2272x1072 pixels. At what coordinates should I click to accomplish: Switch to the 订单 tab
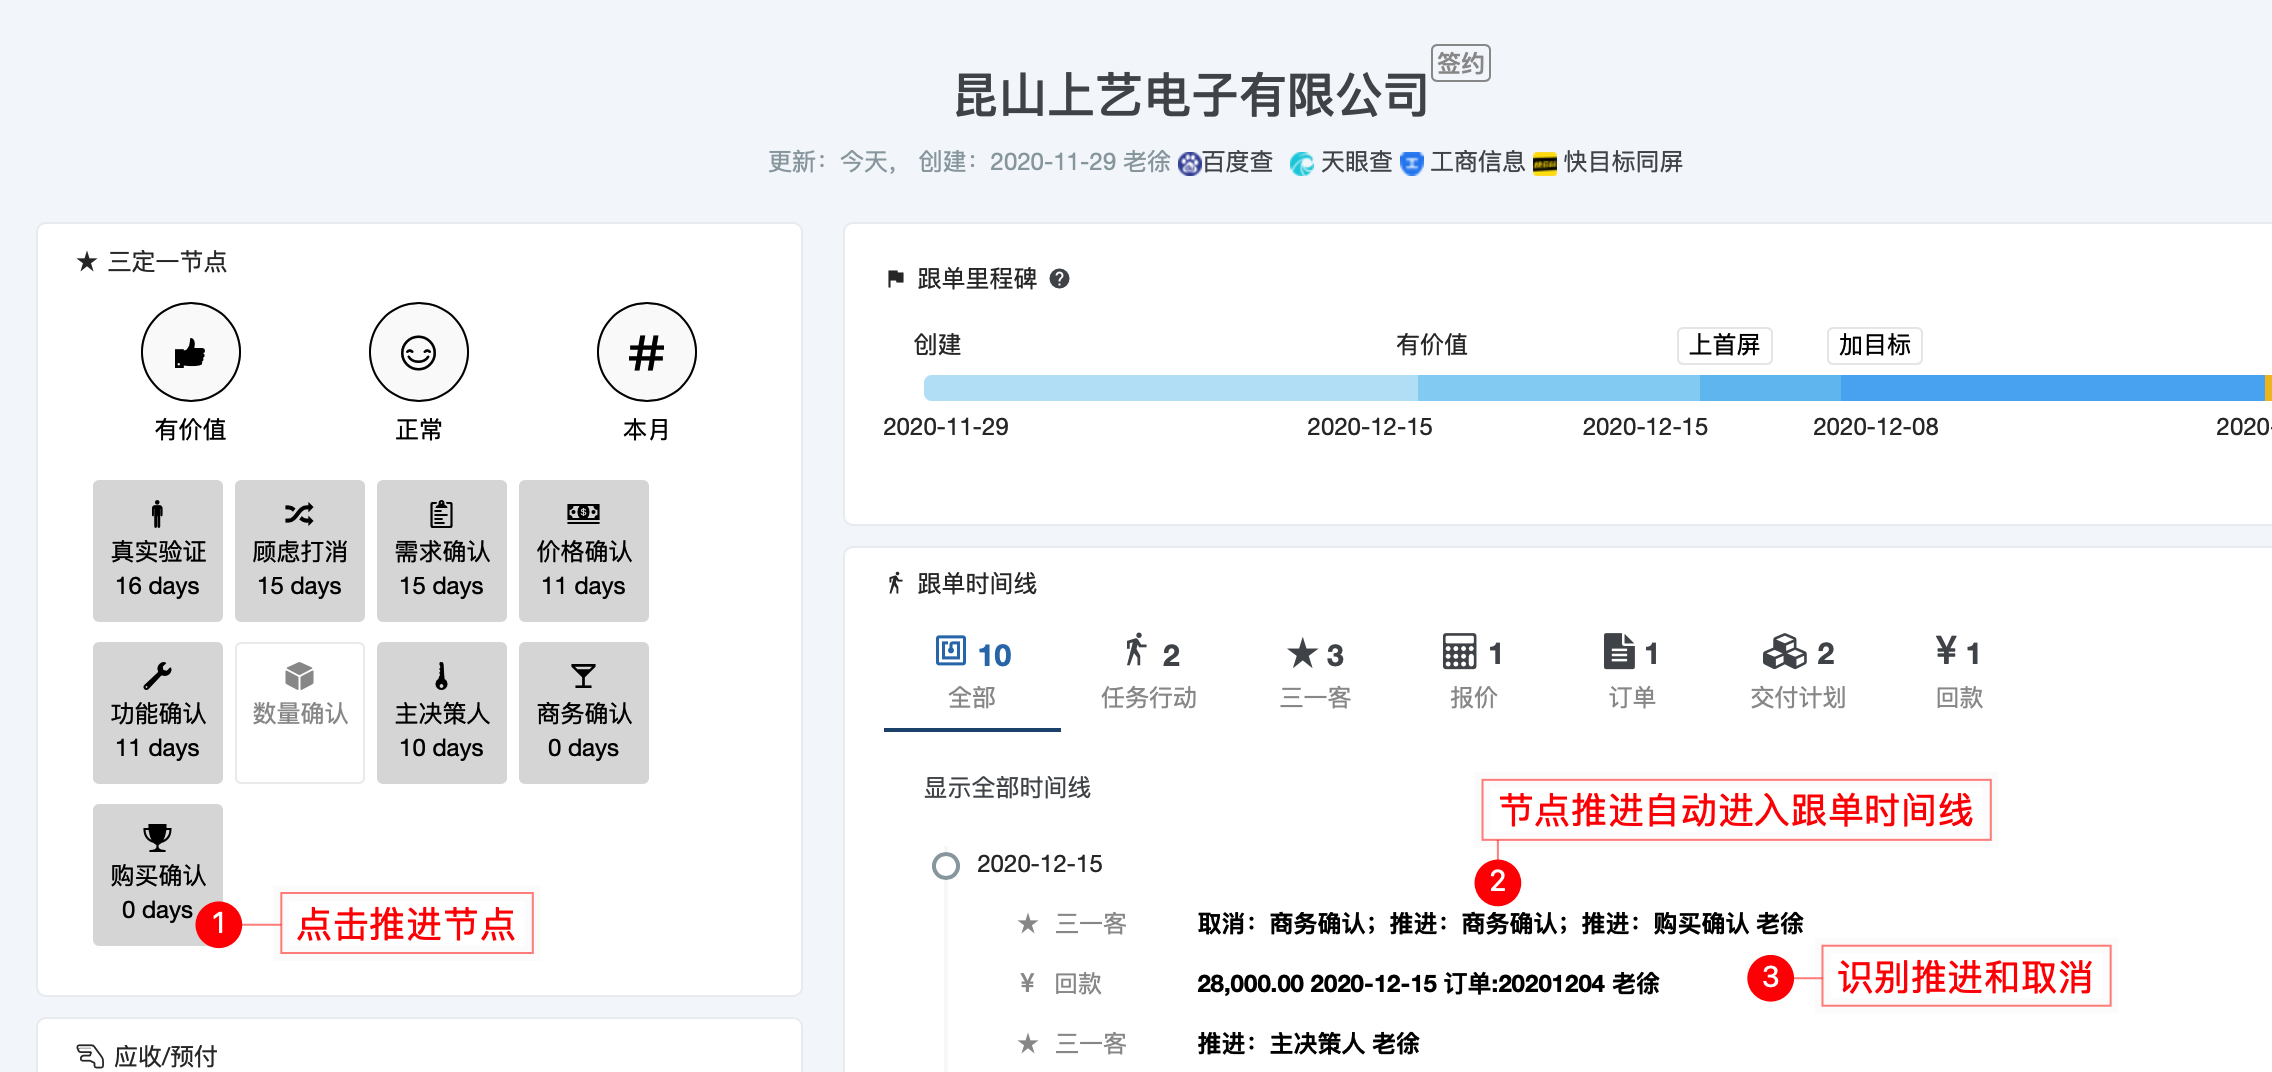click(x=1631, y=673)
